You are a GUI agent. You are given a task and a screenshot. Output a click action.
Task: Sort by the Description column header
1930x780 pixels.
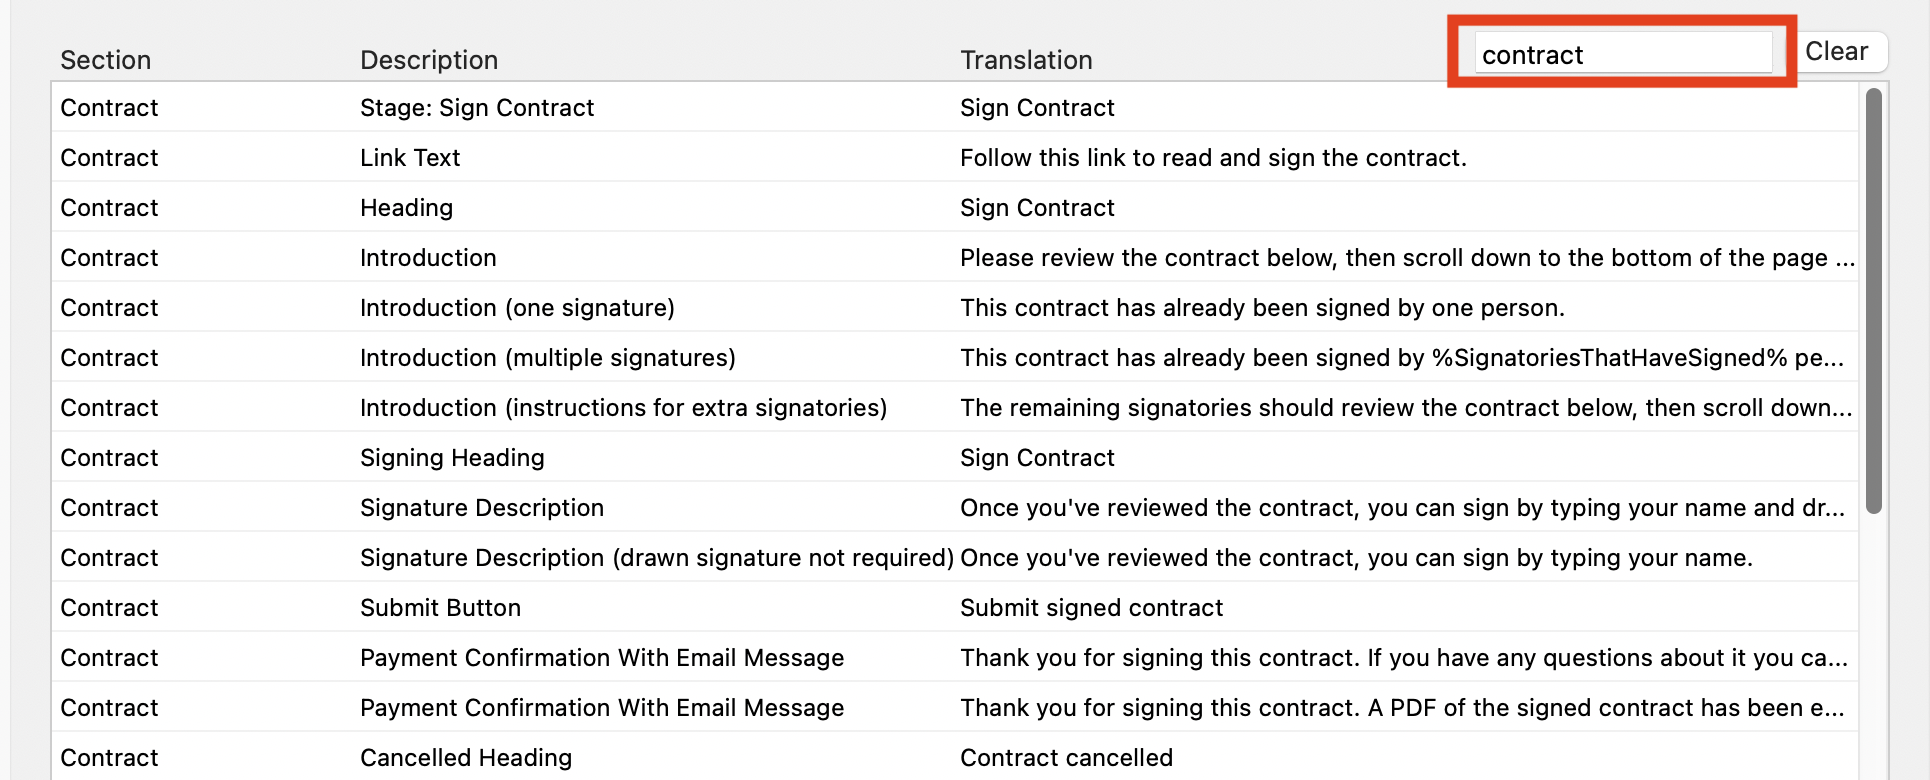coord(428,60)
